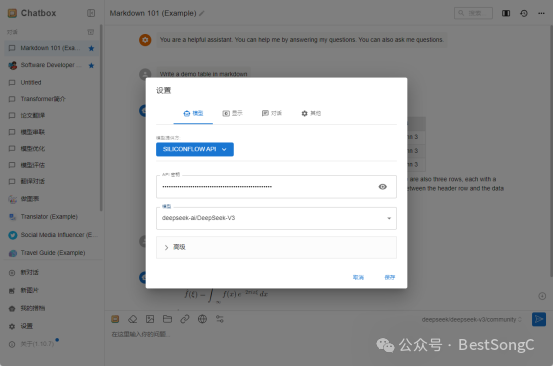This screenshot has width=553, height=367.
Task: Open the 模型 model tab
Action: [193, 113]
